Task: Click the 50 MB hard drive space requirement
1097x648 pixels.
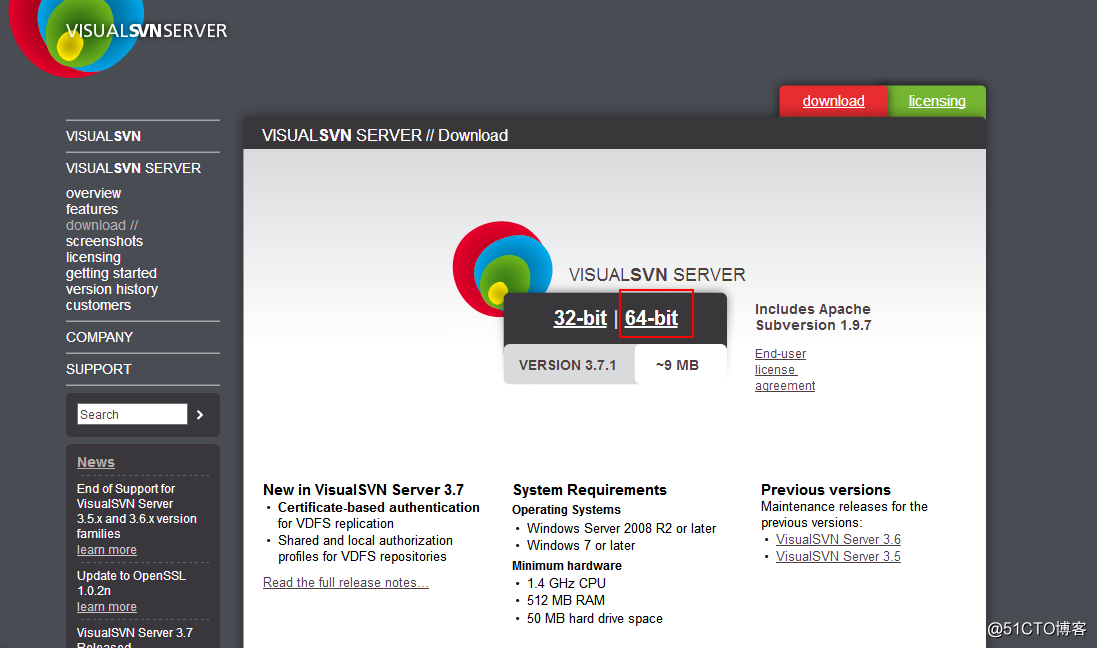Action: [595, 619]
